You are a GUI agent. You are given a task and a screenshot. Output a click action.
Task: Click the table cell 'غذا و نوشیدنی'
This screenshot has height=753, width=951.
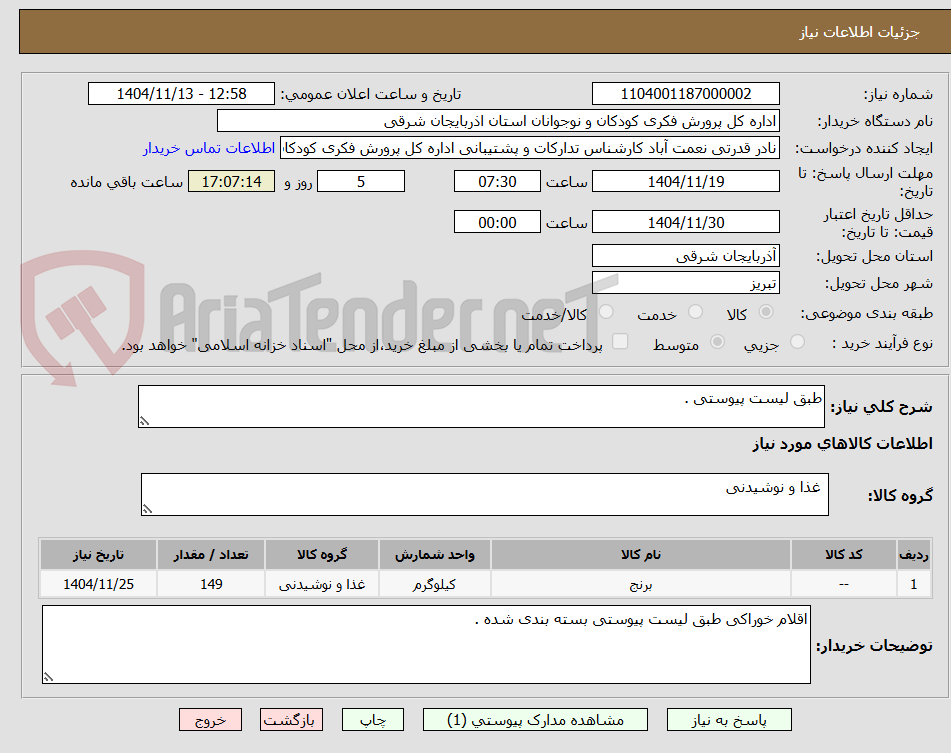coord(322,584)
